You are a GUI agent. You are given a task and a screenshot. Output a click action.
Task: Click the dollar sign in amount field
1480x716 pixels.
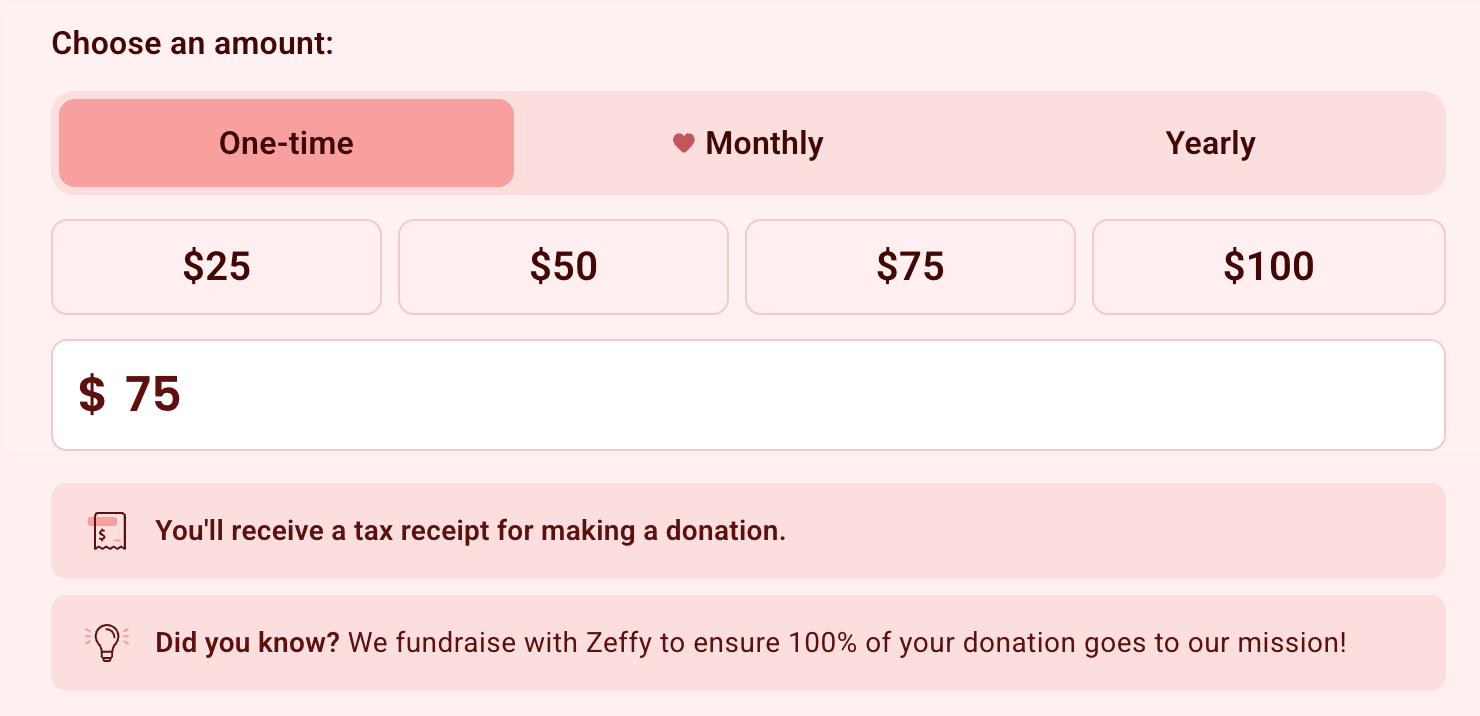tap(92, 395)
